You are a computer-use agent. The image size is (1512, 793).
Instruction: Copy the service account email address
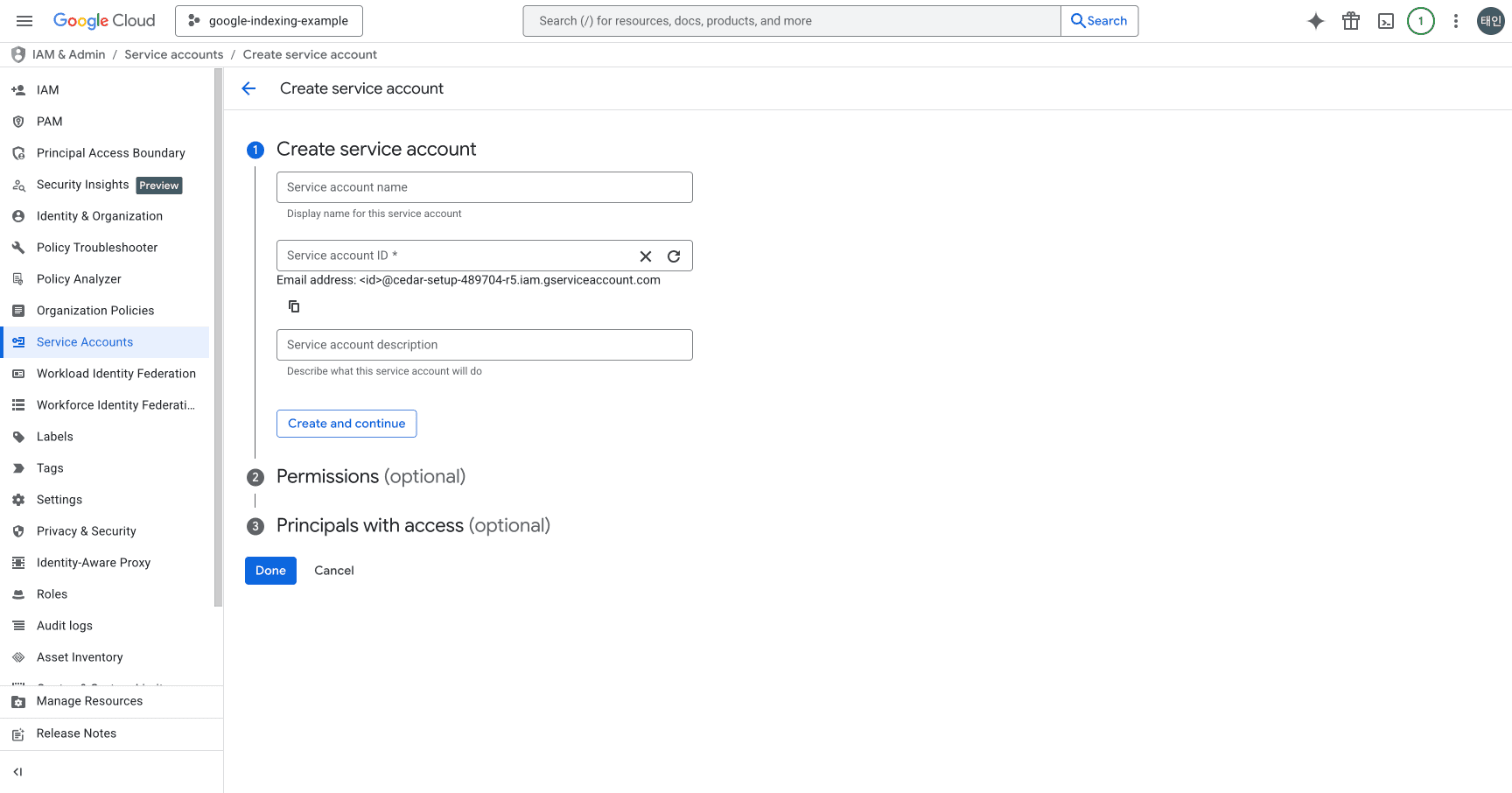(294, 306)
